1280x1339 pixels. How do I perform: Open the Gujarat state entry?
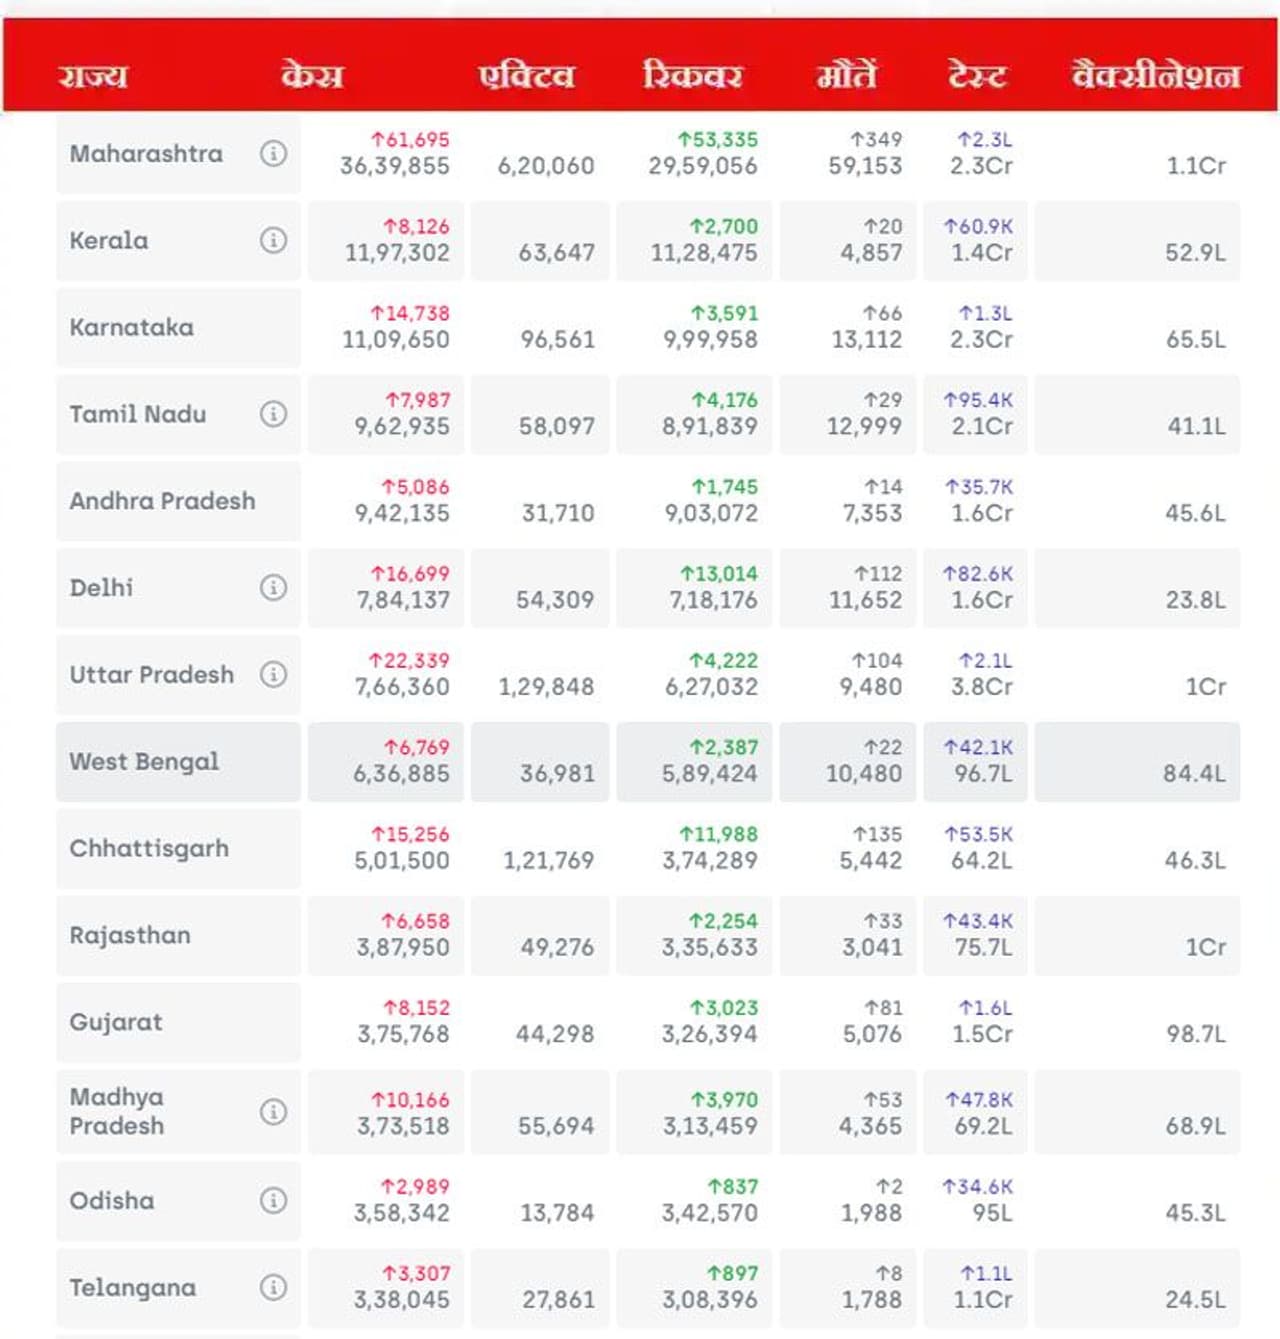116,1022
